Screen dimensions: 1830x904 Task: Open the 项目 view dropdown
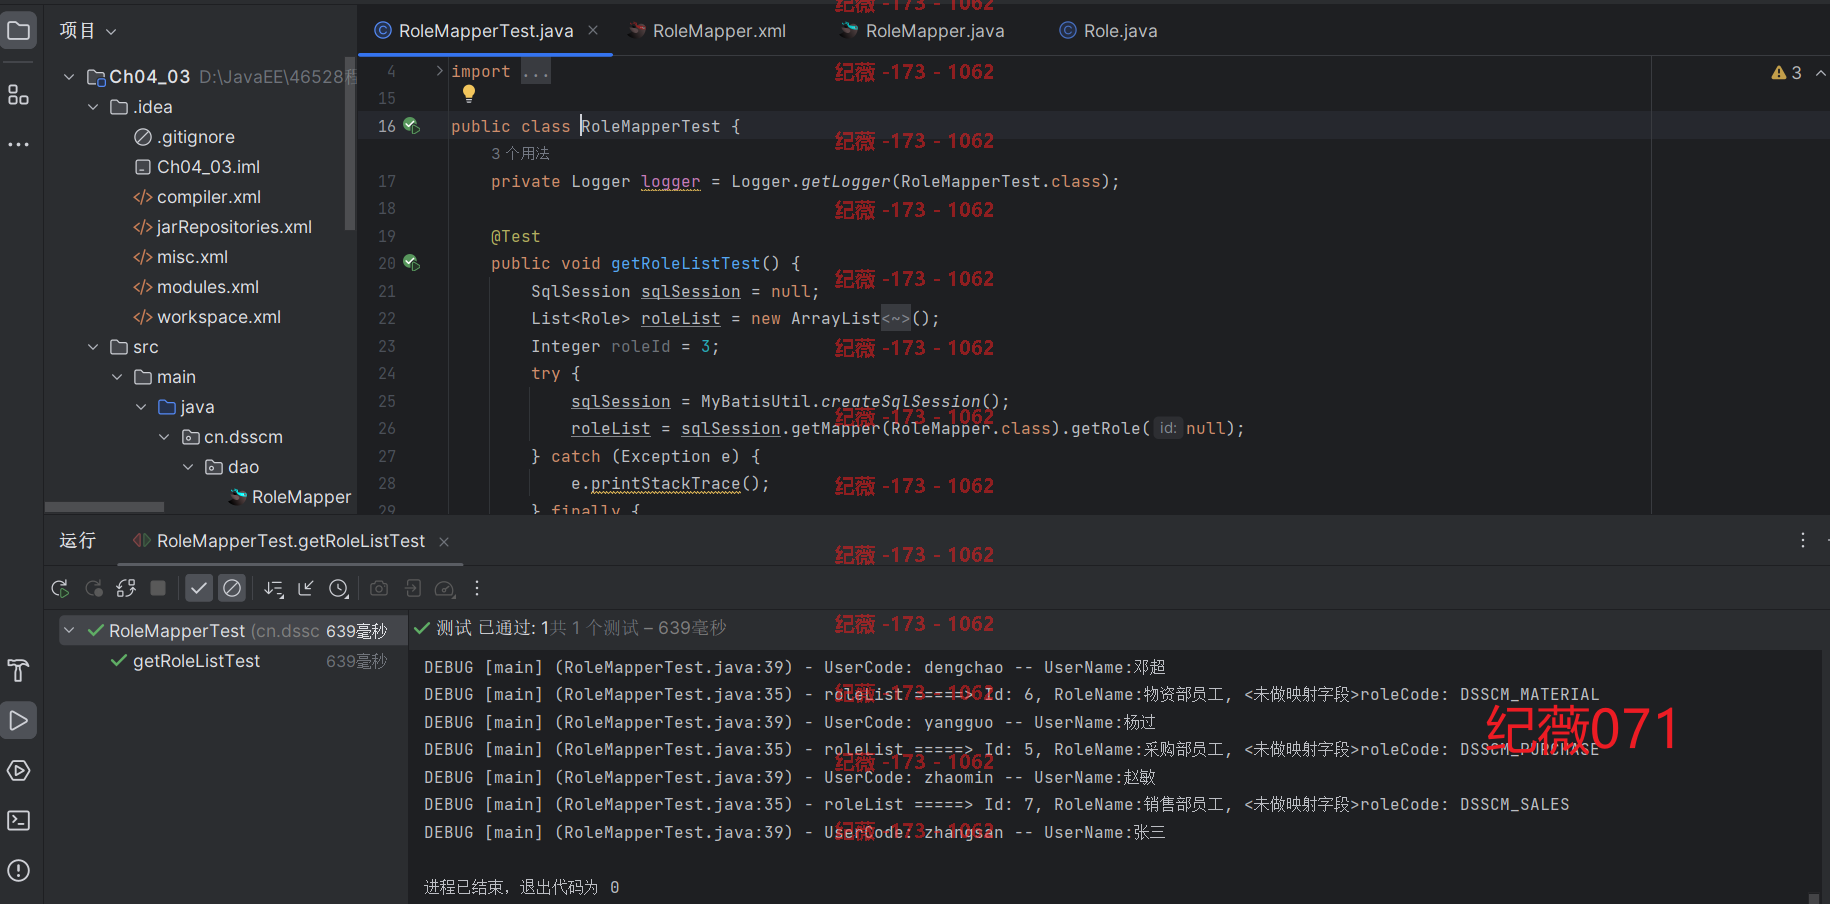pos(88,31)
